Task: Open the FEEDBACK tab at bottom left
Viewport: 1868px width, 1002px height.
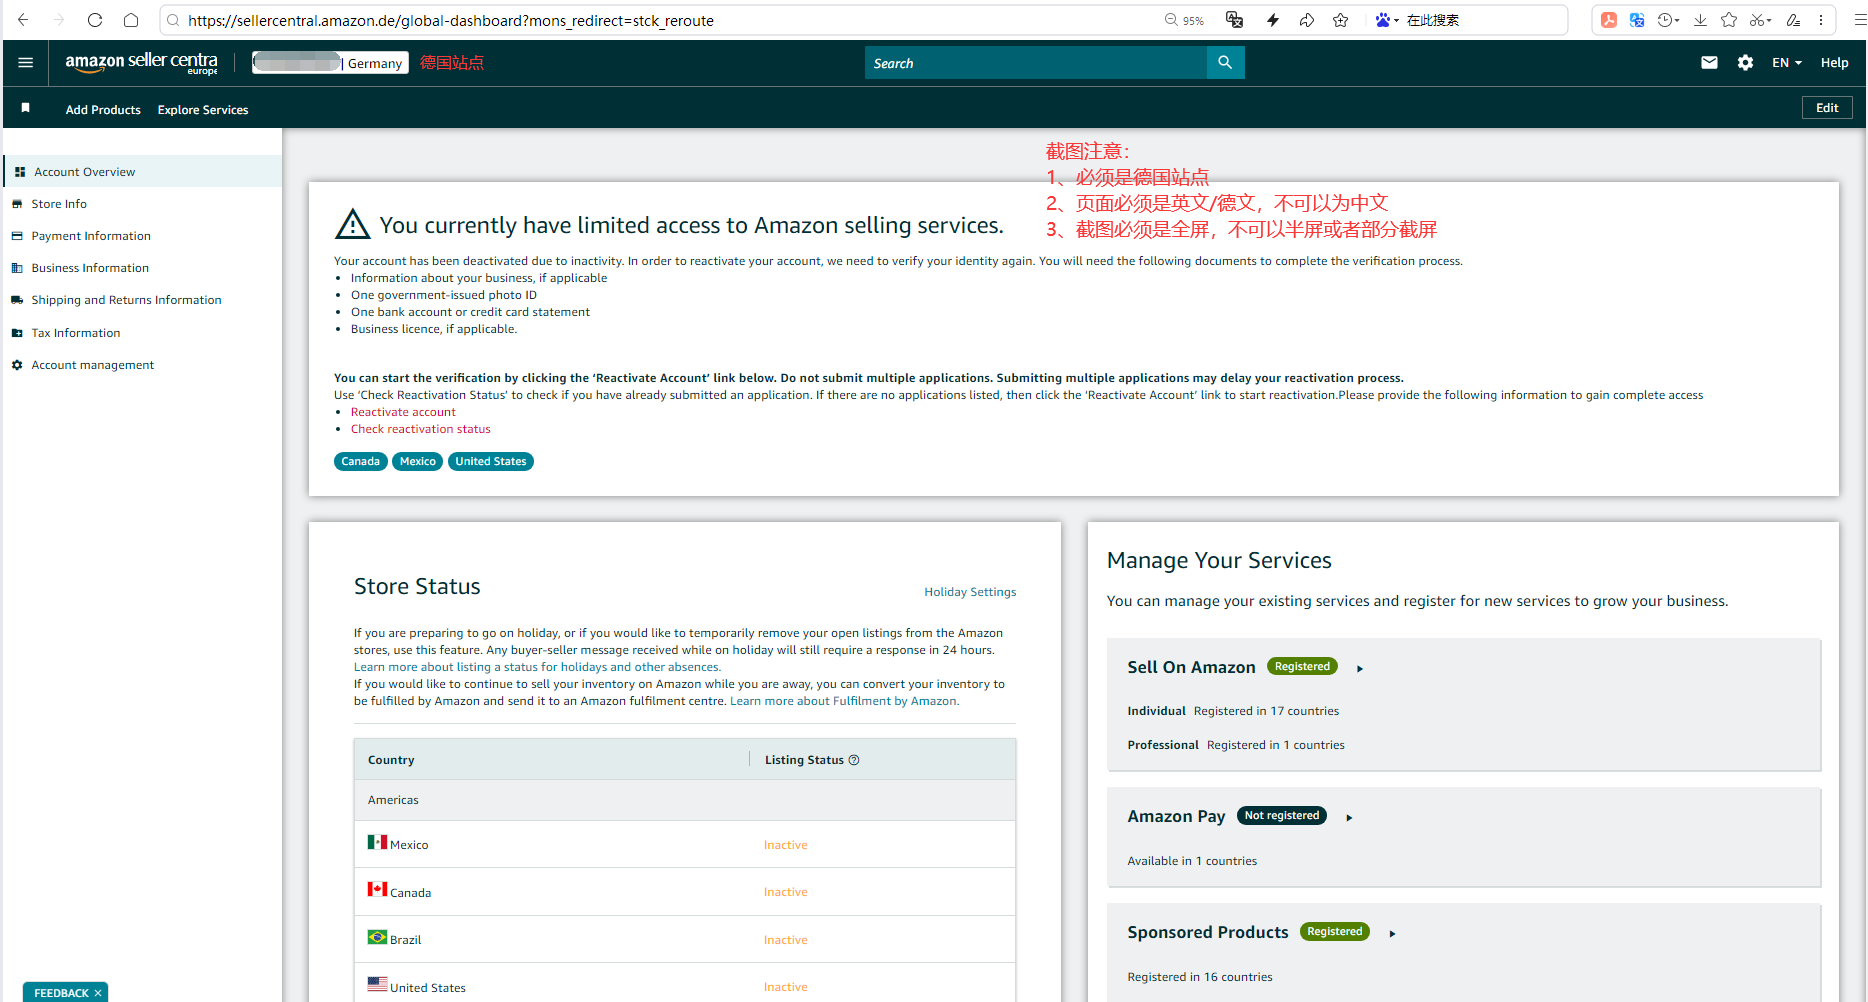Action: pos(61,993)
